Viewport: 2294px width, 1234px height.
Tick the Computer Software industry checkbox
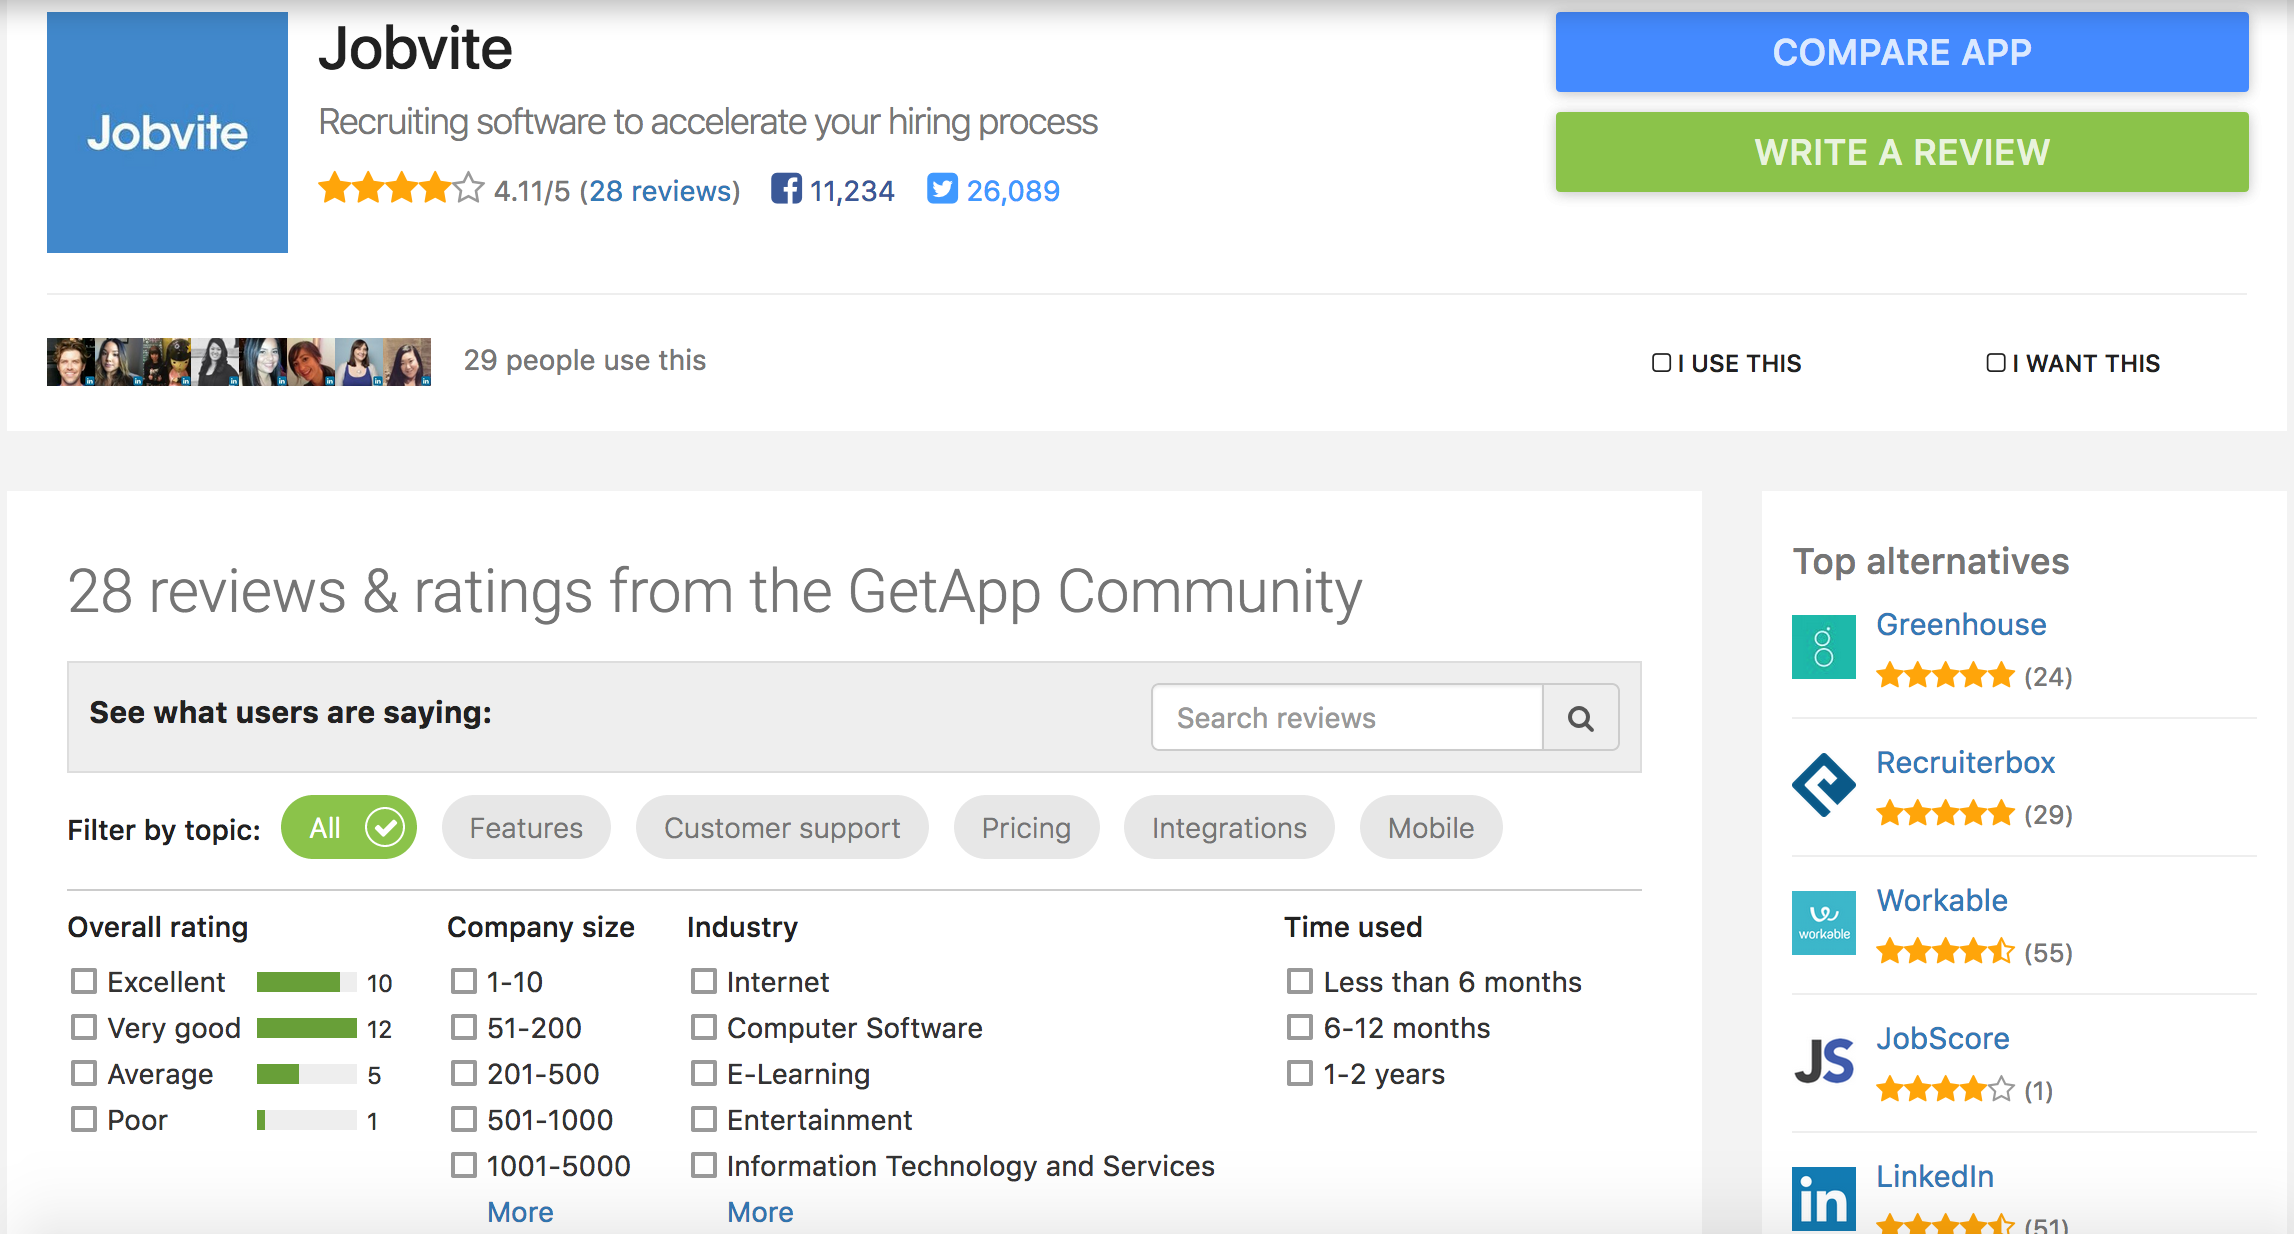point(704,1027)
